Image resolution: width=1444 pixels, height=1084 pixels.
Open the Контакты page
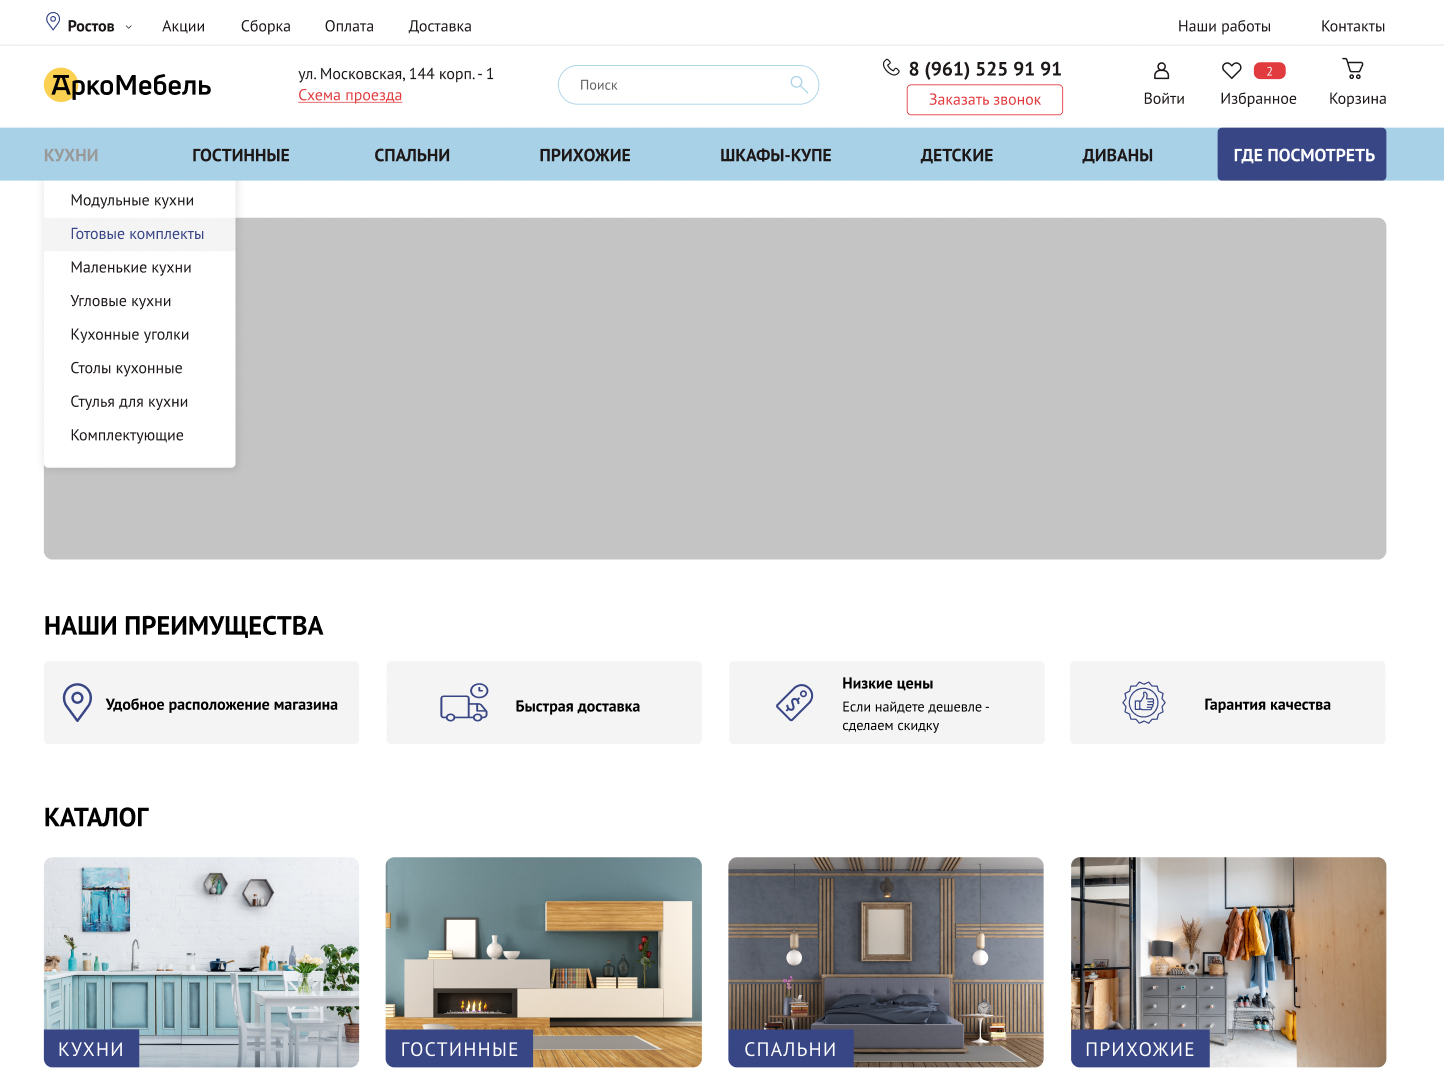1353,26
